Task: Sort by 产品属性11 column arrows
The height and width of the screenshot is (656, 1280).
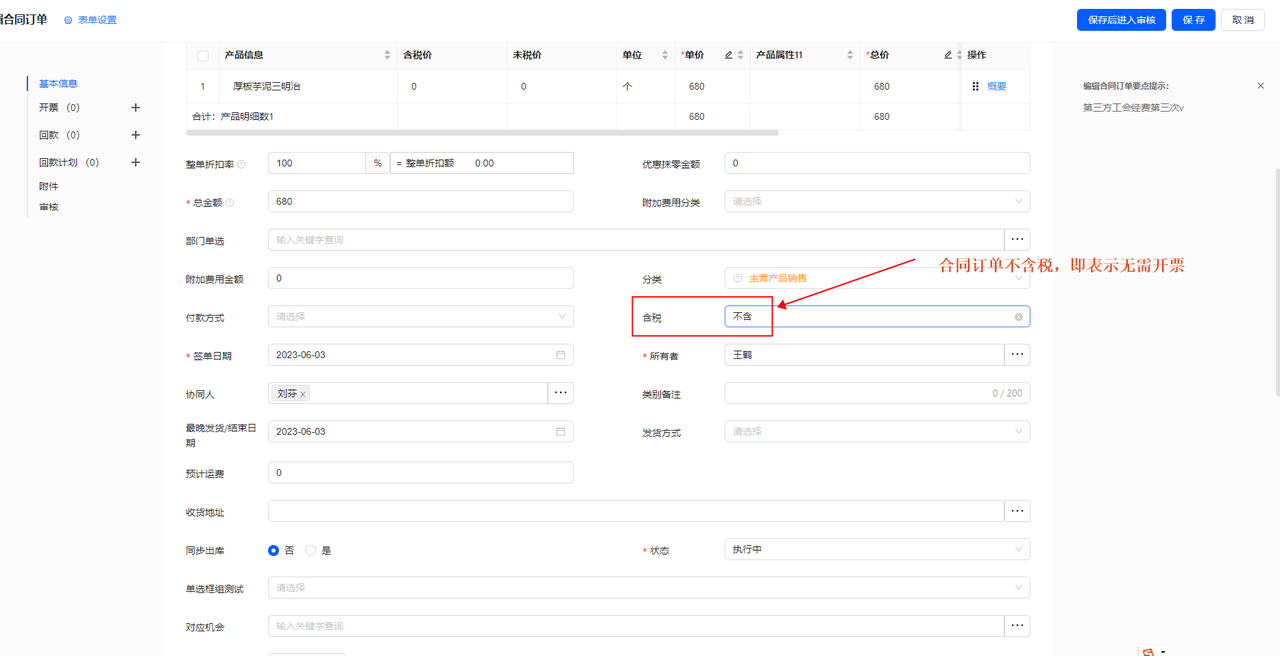Action: (850, 55)
